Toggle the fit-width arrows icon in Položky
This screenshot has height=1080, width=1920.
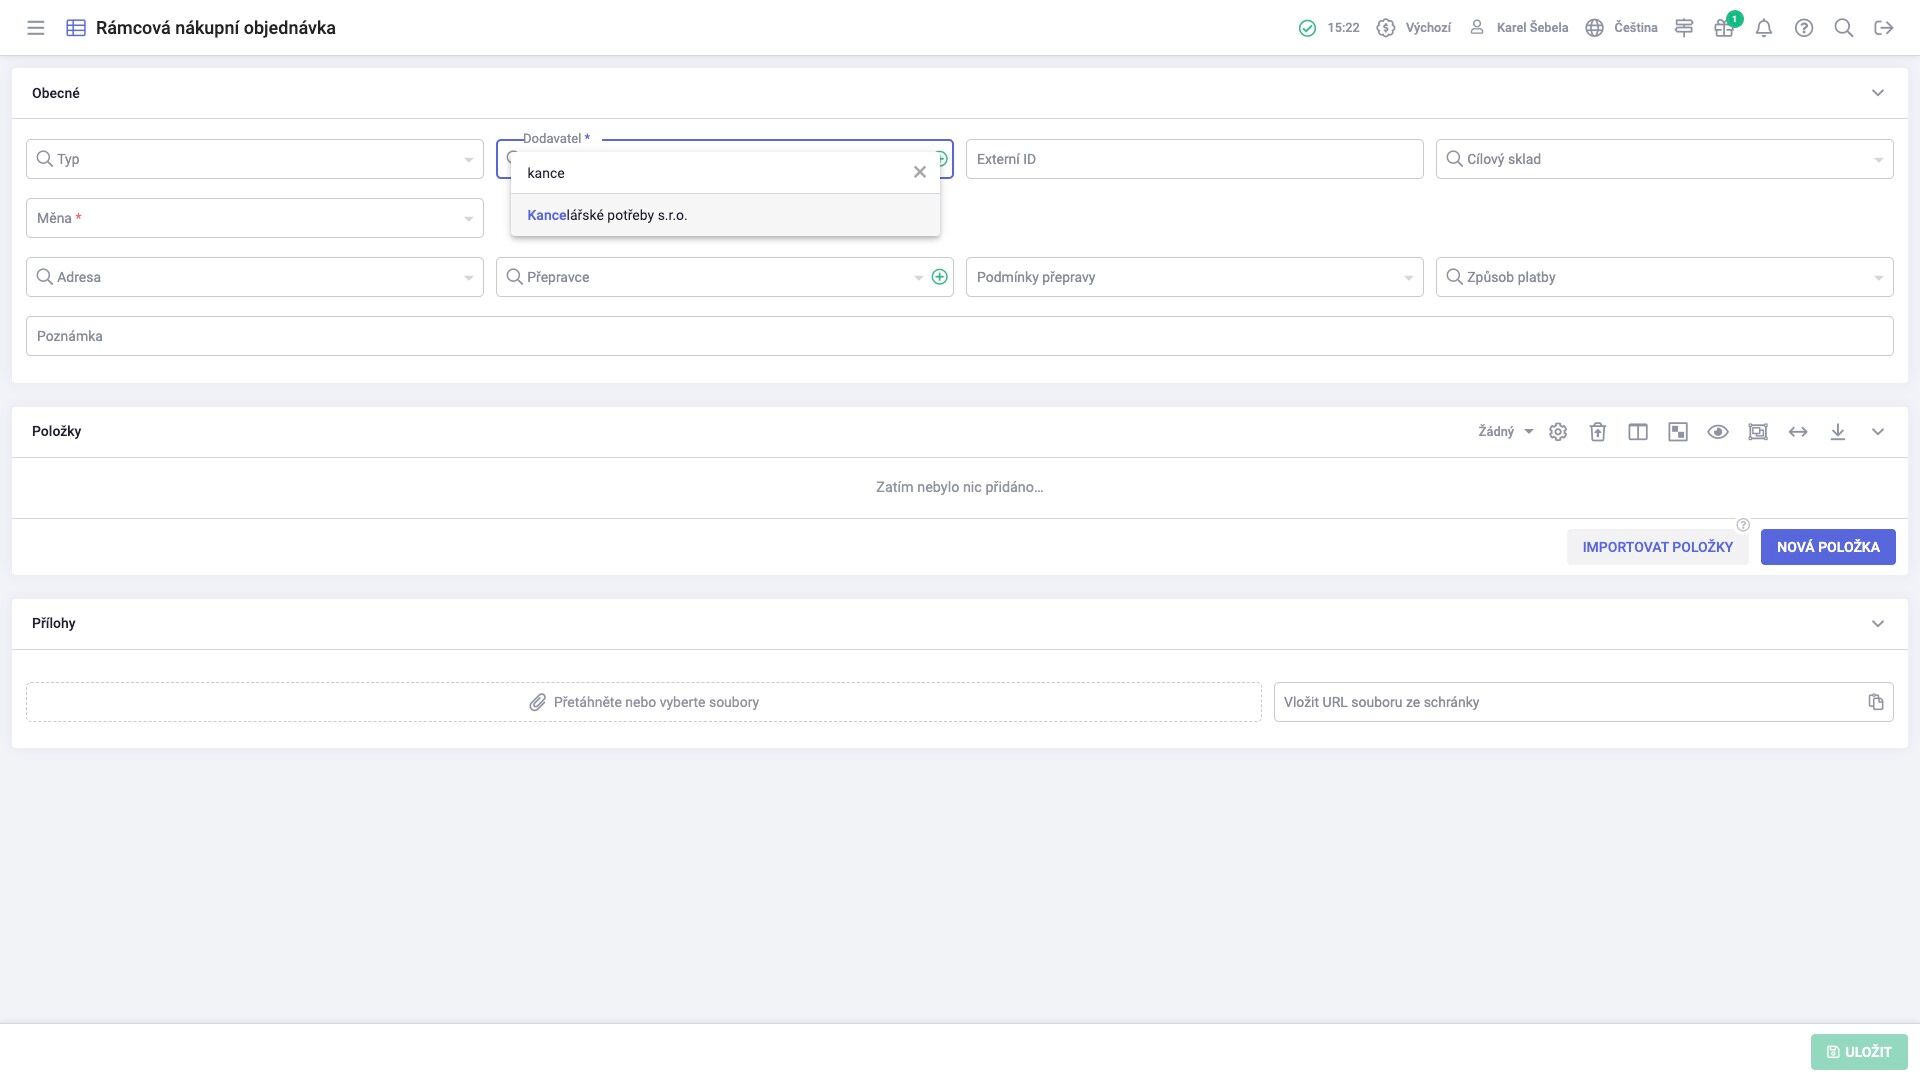[1798, 432]
